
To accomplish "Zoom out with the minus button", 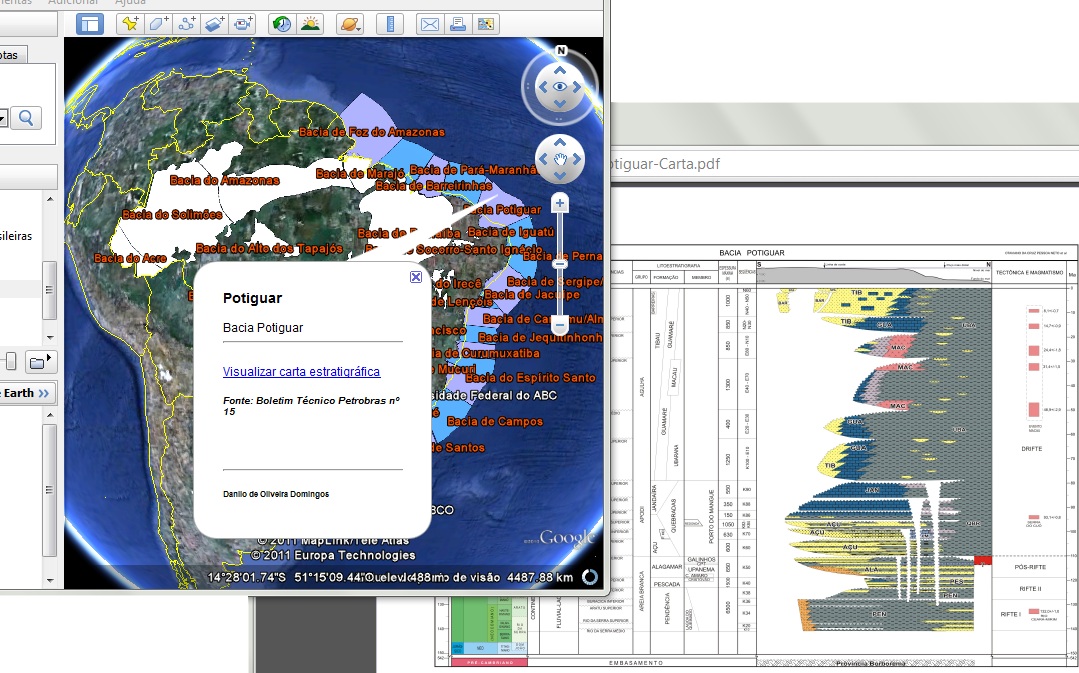I will (560, 325).
